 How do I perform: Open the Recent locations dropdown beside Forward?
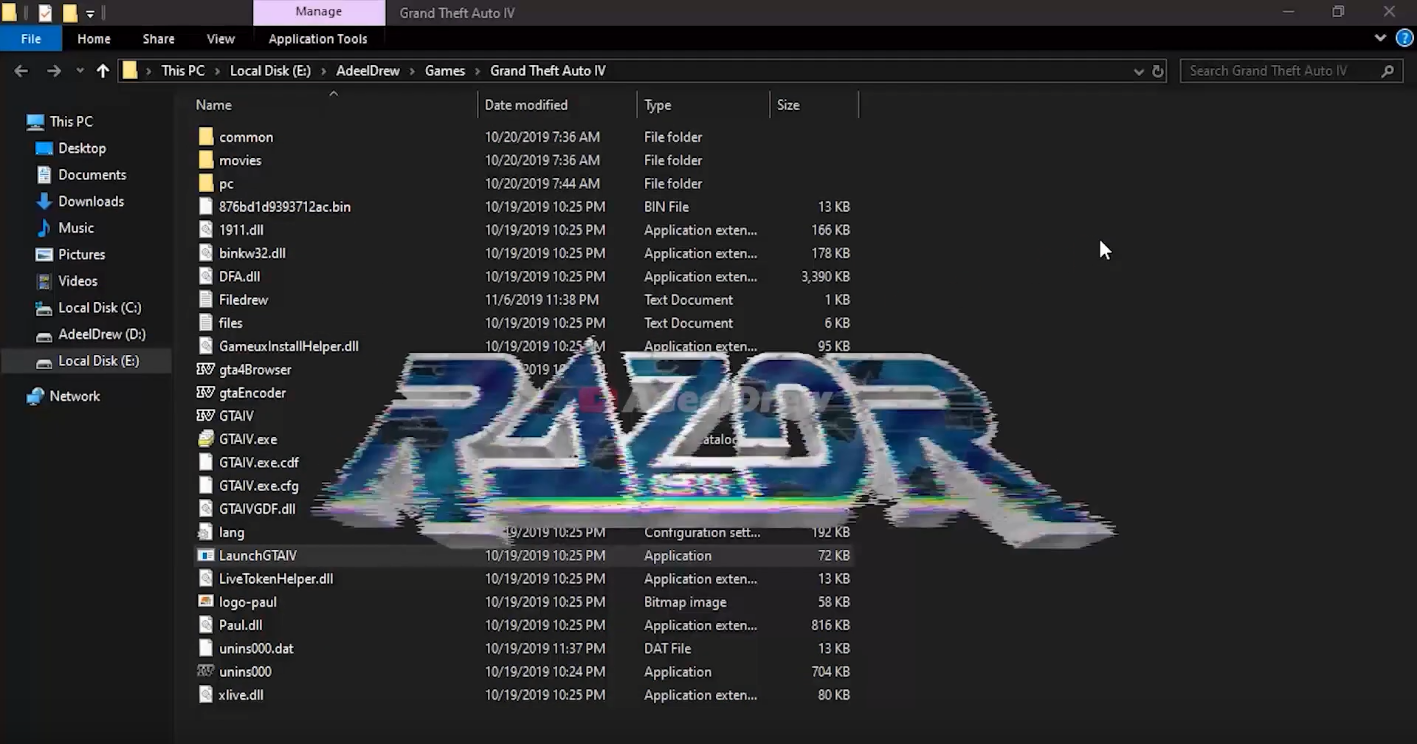(x=78, y=71)
